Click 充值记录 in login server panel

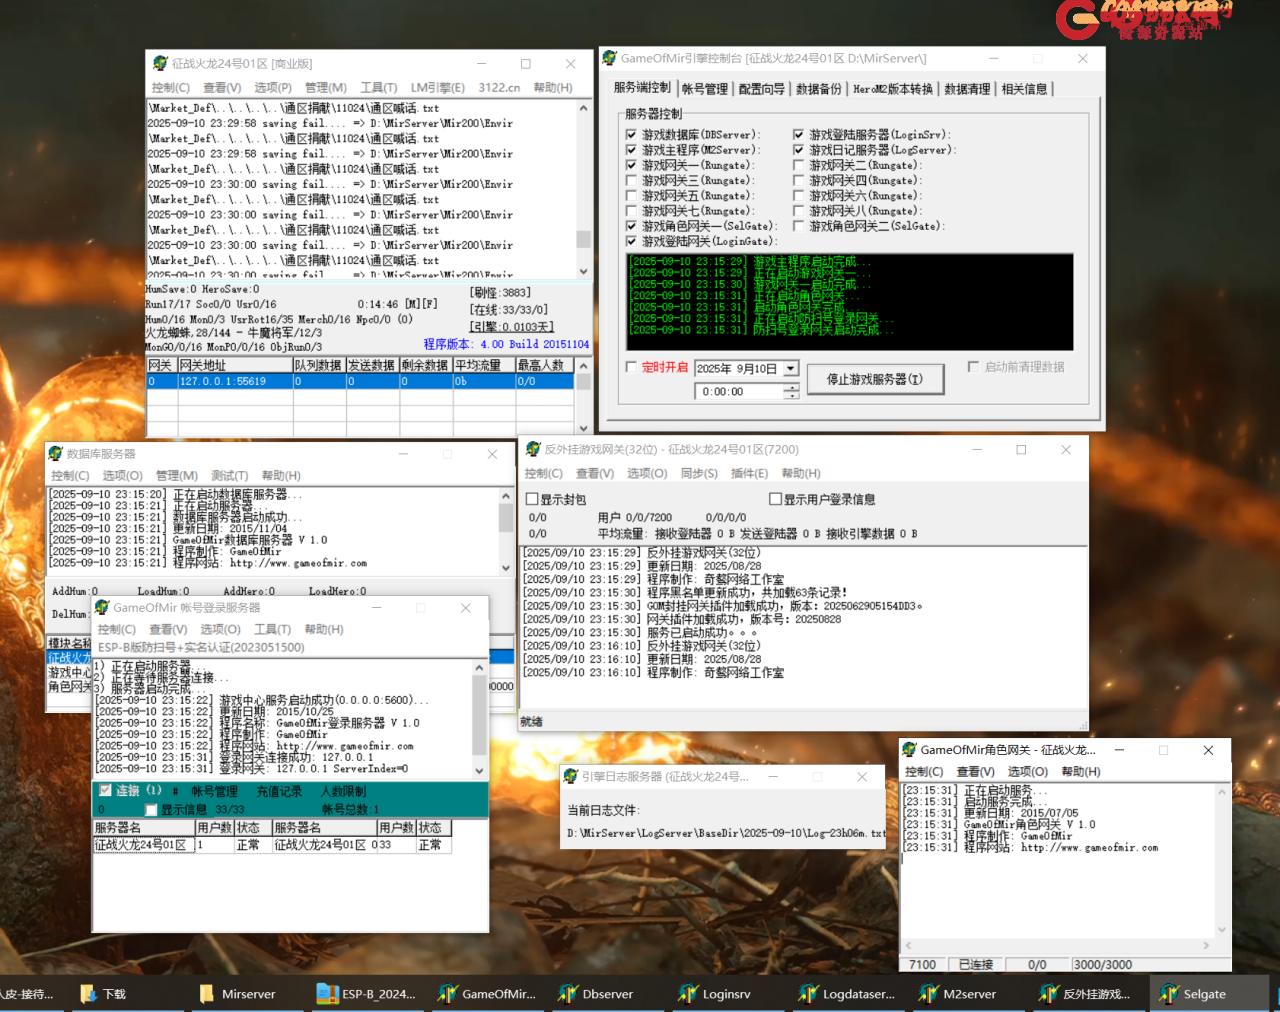(279, 791)
